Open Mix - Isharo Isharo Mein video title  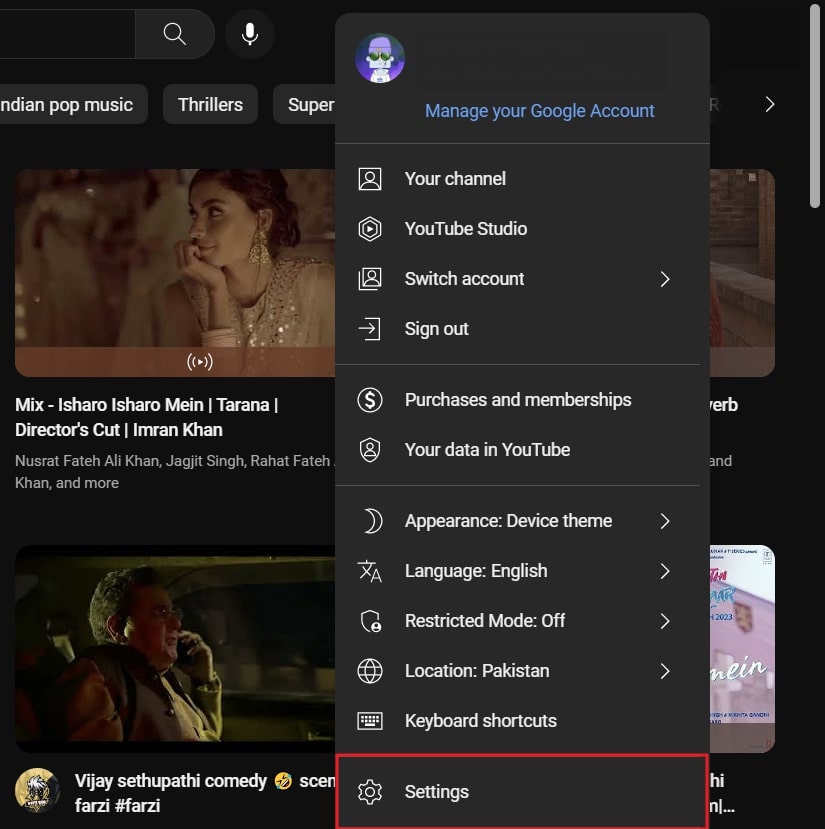click(x=146, y=417)
